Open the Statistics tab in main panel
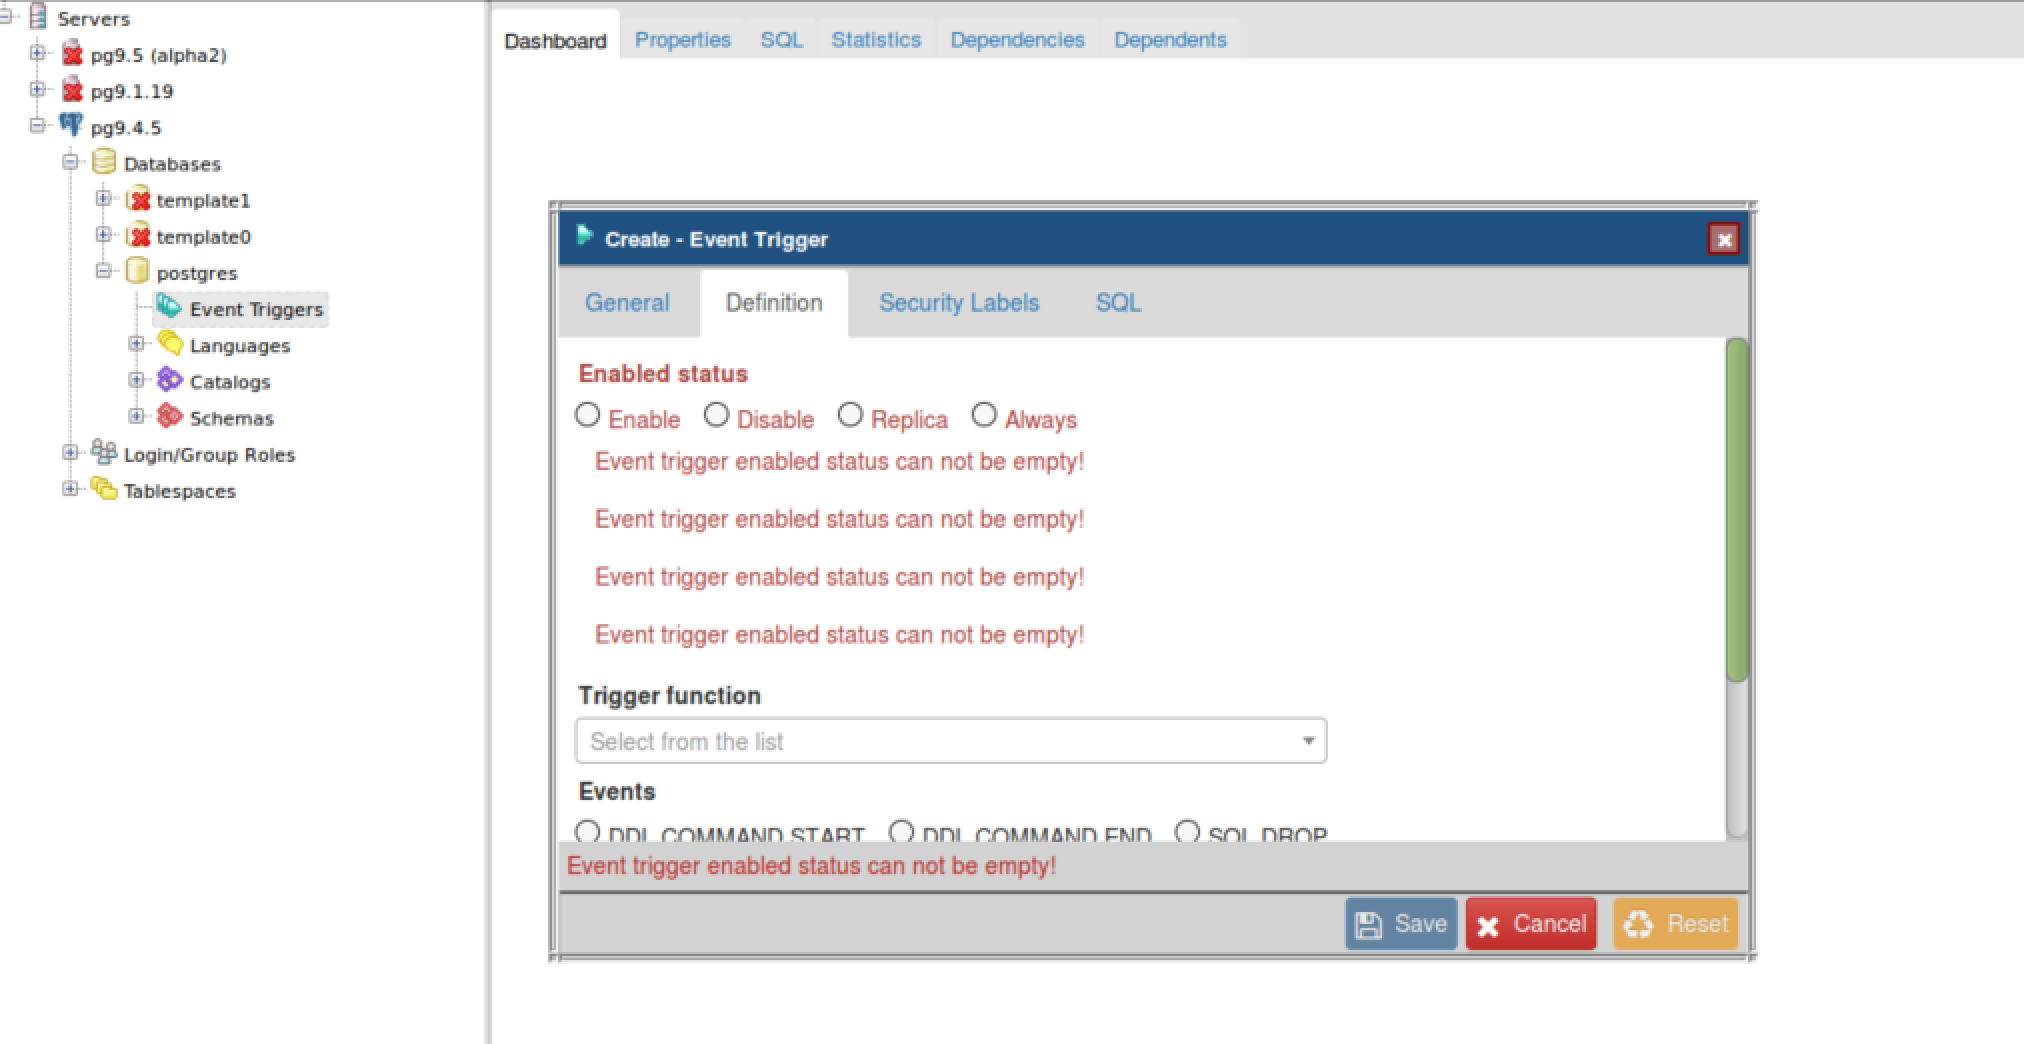The image size is (2024, 1044). pos(875,40)
